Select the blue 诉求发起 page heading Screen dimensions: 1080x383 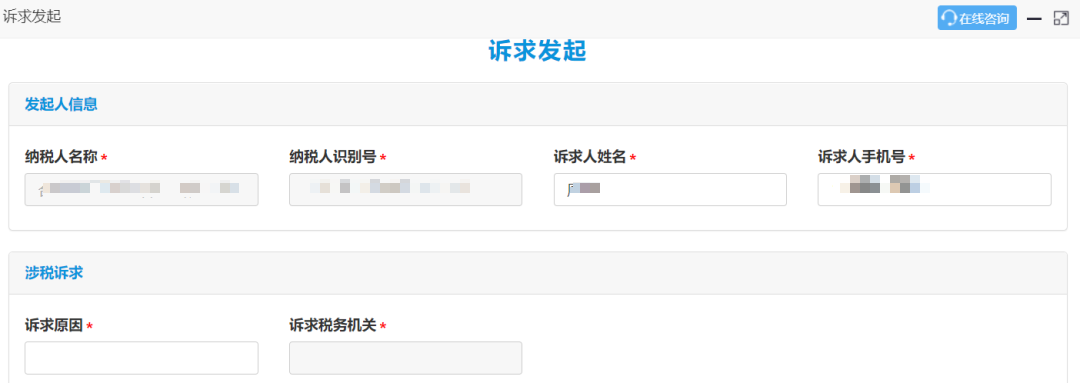click(537, 52)
